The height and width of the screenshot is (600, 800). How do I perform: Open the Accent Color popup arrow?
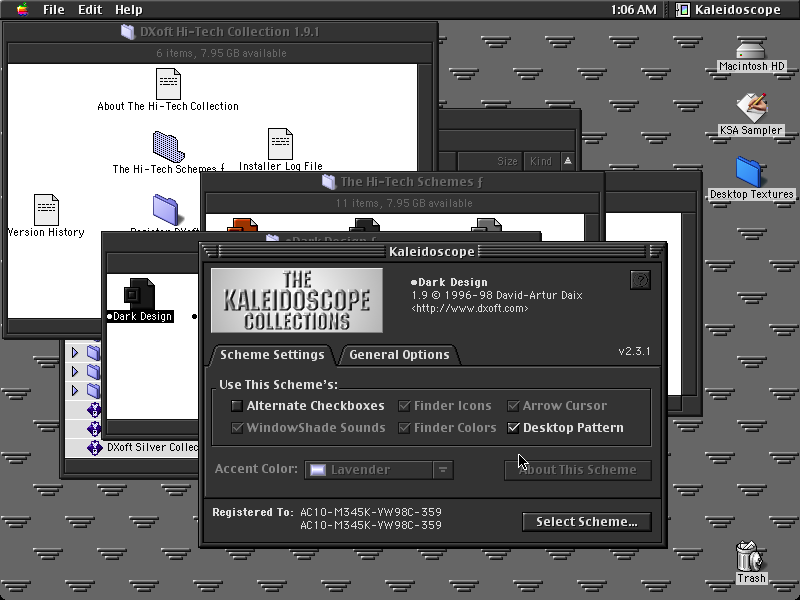coord(443,469)
